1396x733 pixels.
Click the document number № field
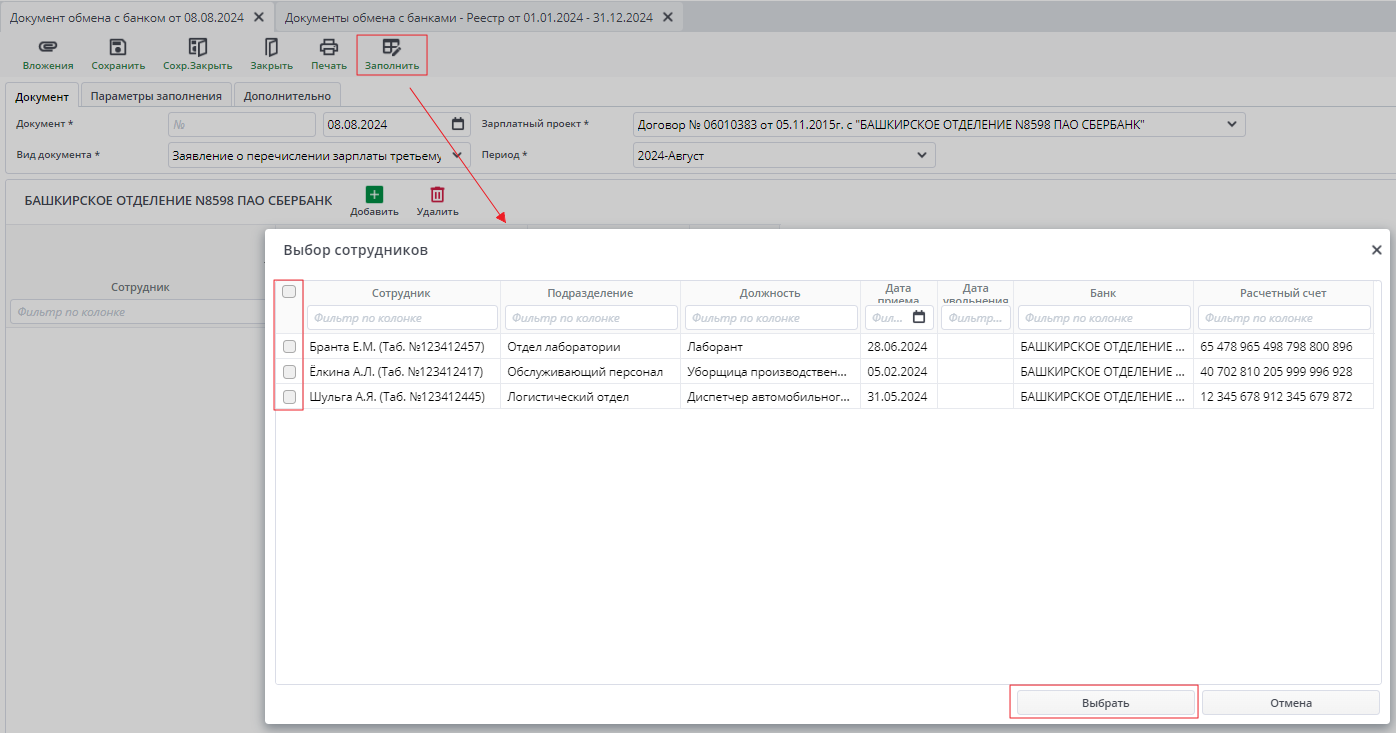pyautogui.click(x=242, y=124)
